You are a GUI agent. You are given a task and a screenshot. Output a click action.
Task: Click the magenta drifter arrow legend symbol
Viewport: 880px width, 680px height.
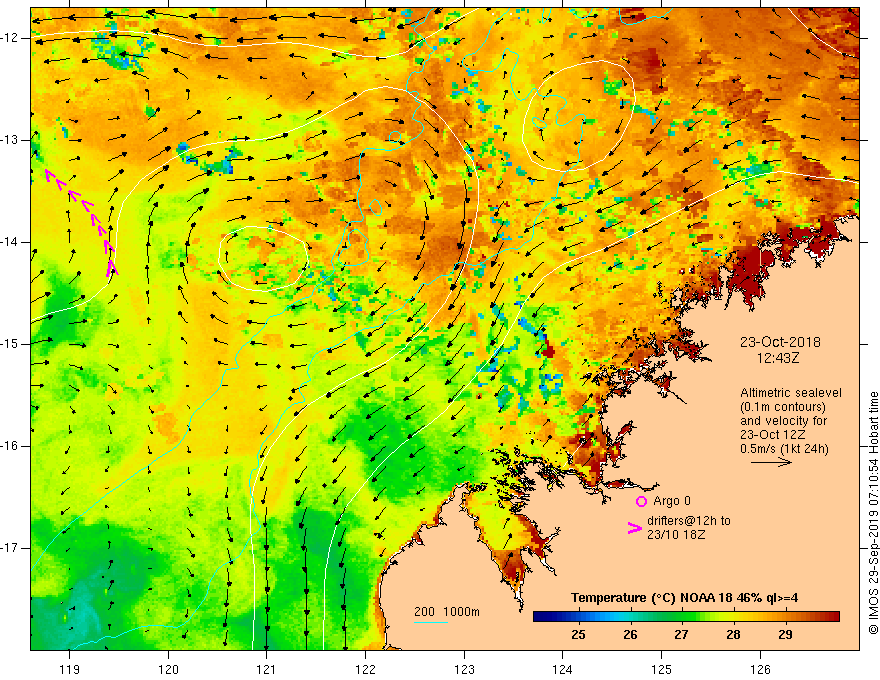tap(634, 528)
